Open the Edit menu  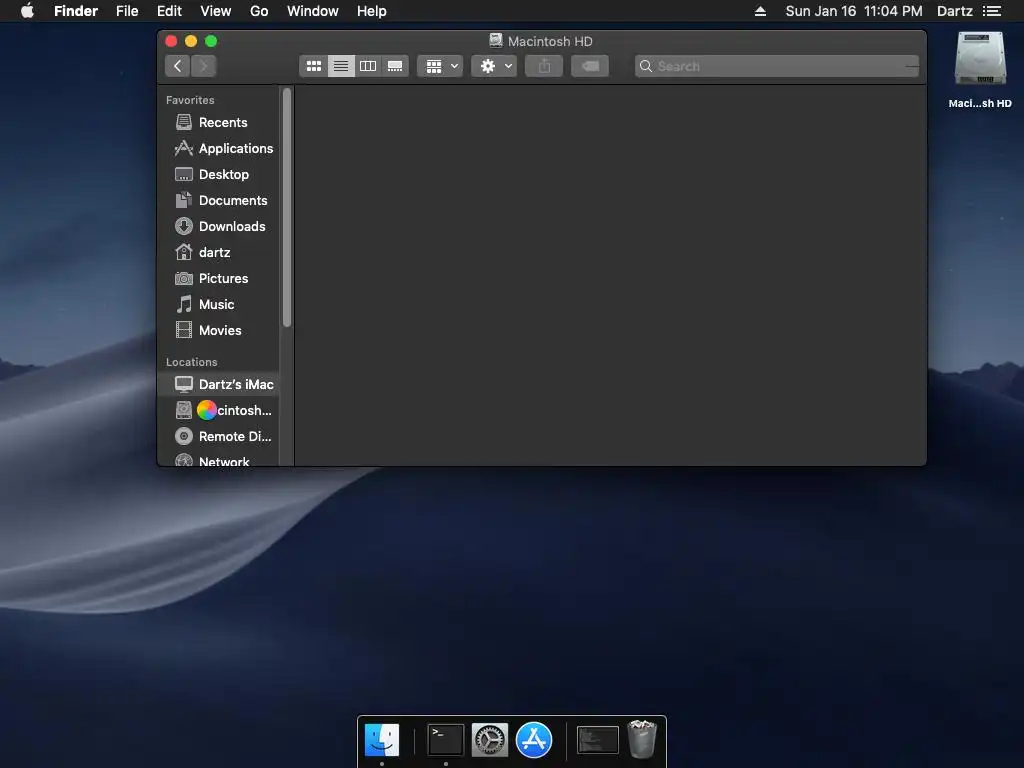pos(169,11)
